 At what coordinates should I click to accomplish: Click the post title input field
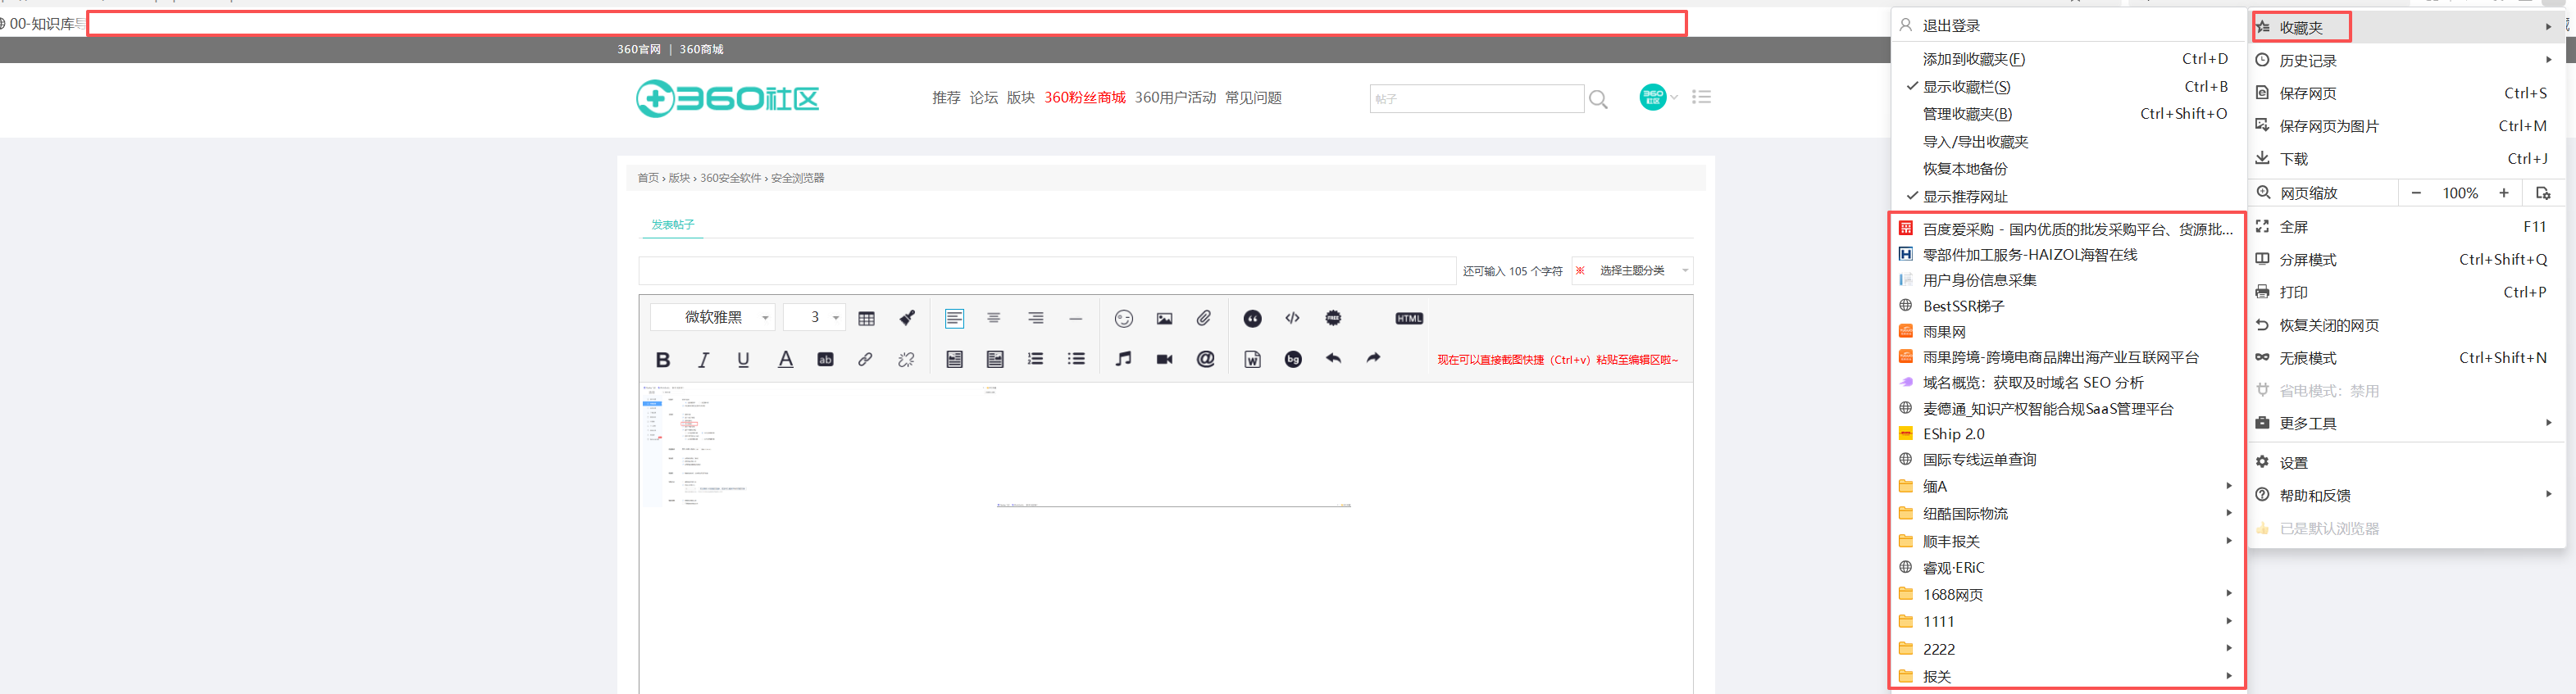point(1047,271)
